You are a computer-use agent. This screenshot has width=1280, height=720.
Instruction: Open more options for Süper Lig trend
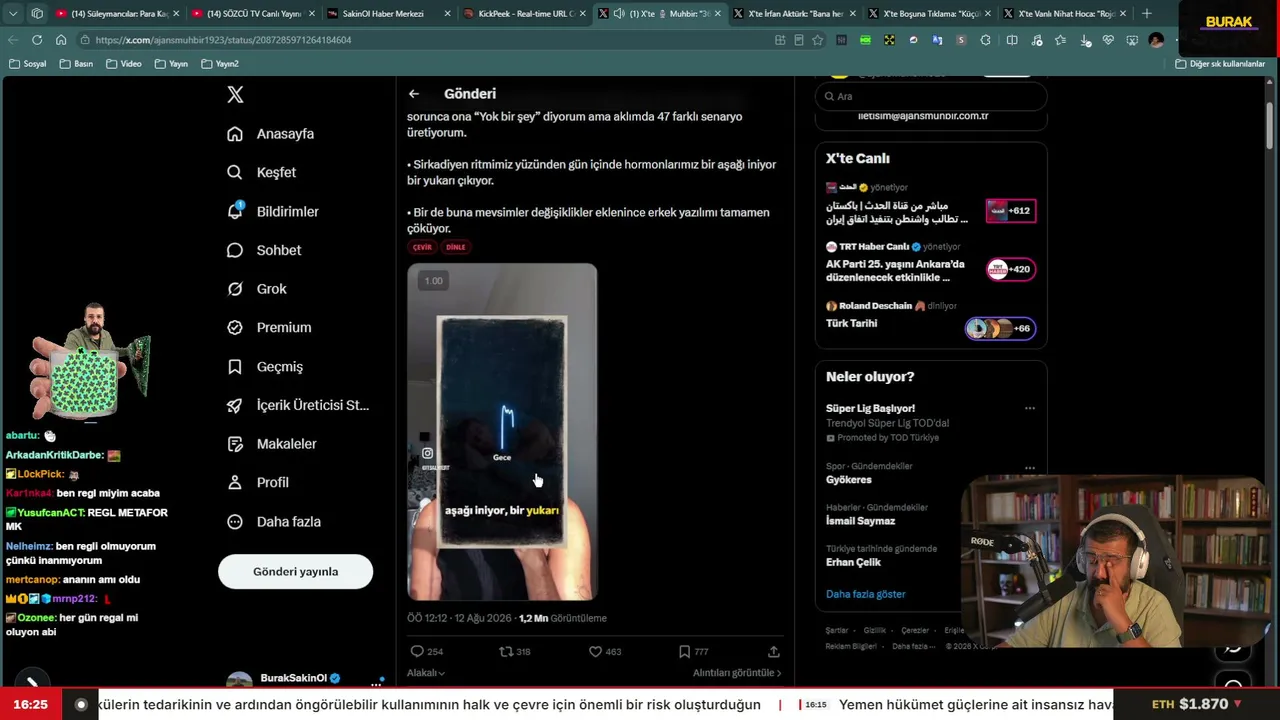point(1030,408)
